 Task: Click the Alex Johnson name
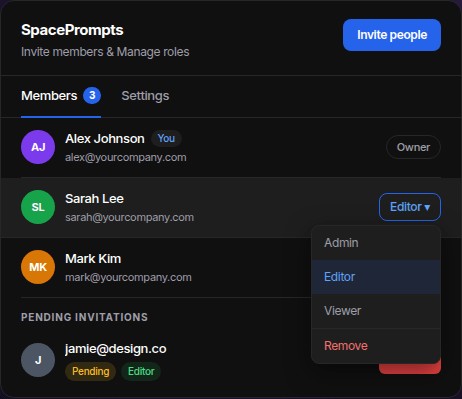tap(105, 139)
